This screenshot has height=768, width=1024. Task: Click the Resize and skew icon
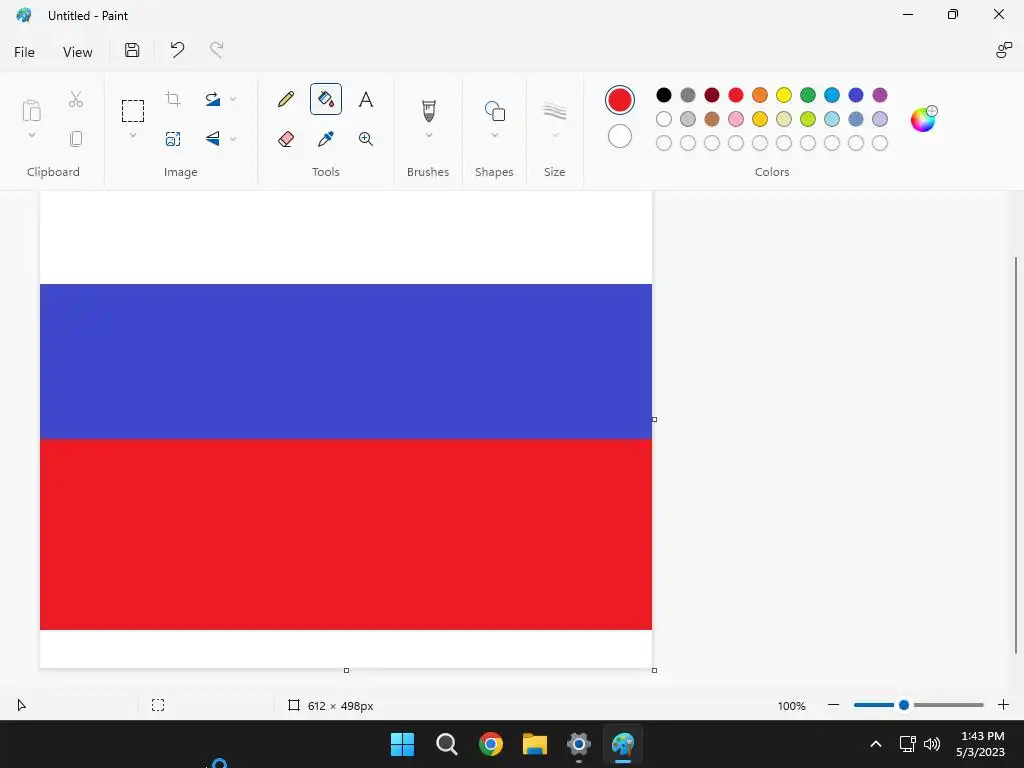pyautogui.click(x=173, y=138)
